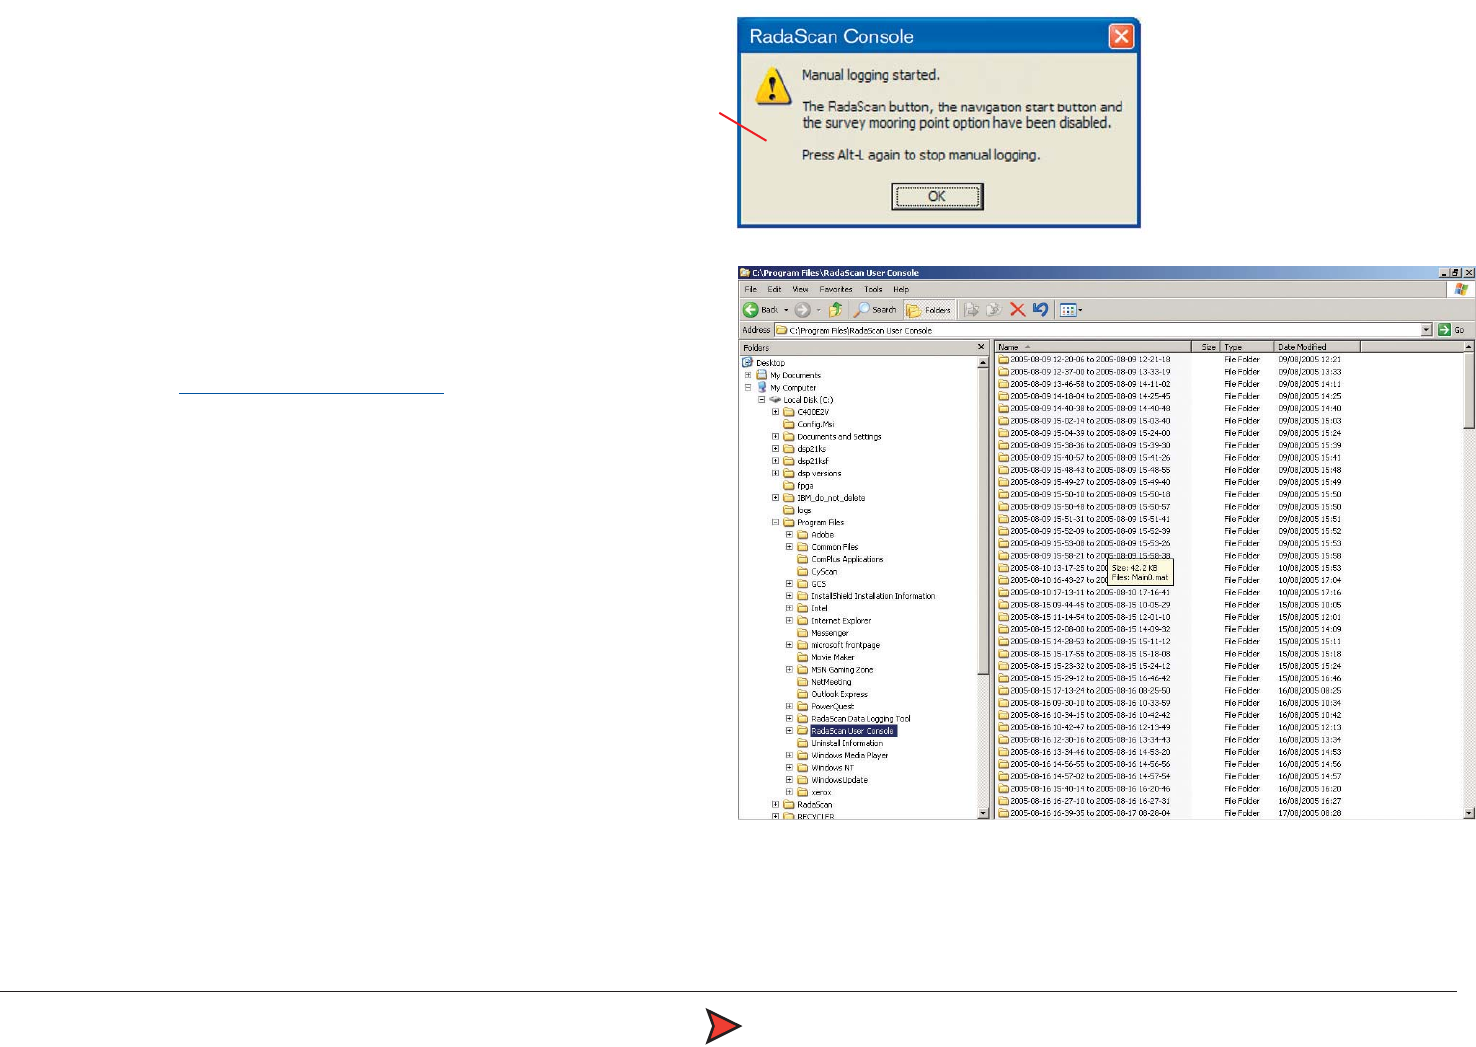Click the file list scrollbar up arrow
This screenshot has height=1047, width=1476.
coord(1469,347)
